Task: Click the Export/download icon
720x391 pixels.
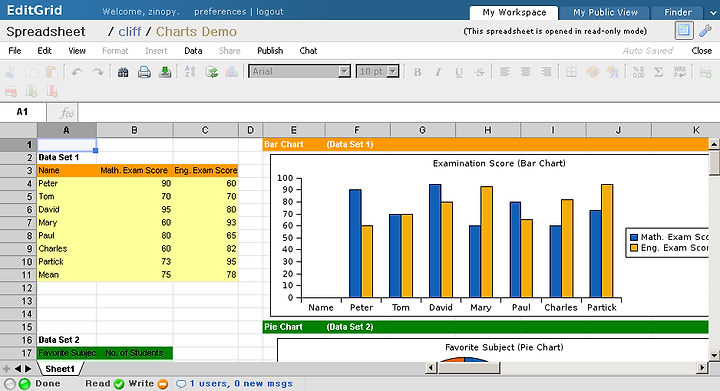Action: [x=165, y=72]
